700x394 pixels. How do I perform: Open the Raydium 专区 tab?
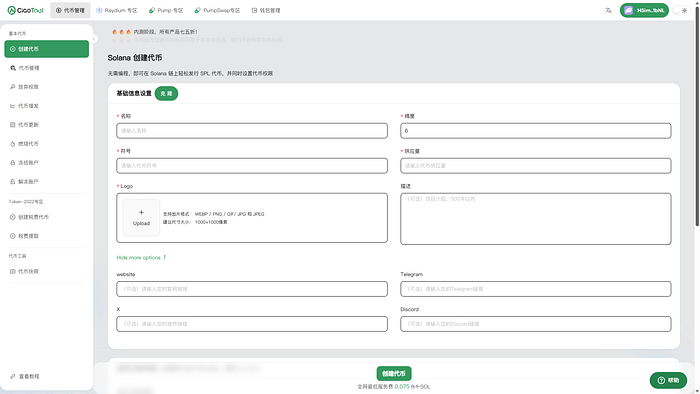[x=117, y=10]
